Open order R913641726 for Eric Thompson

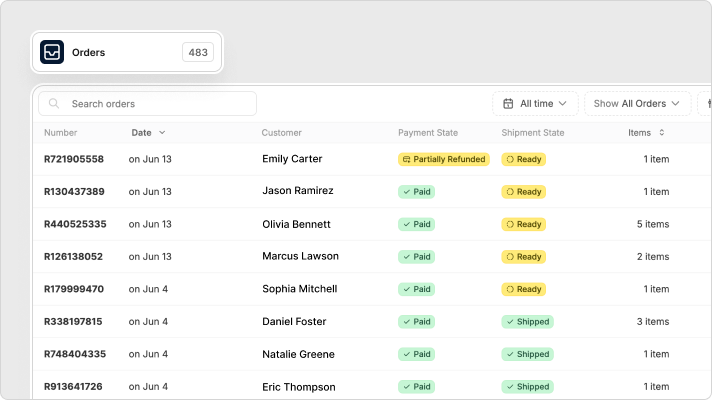coord(73,386)
